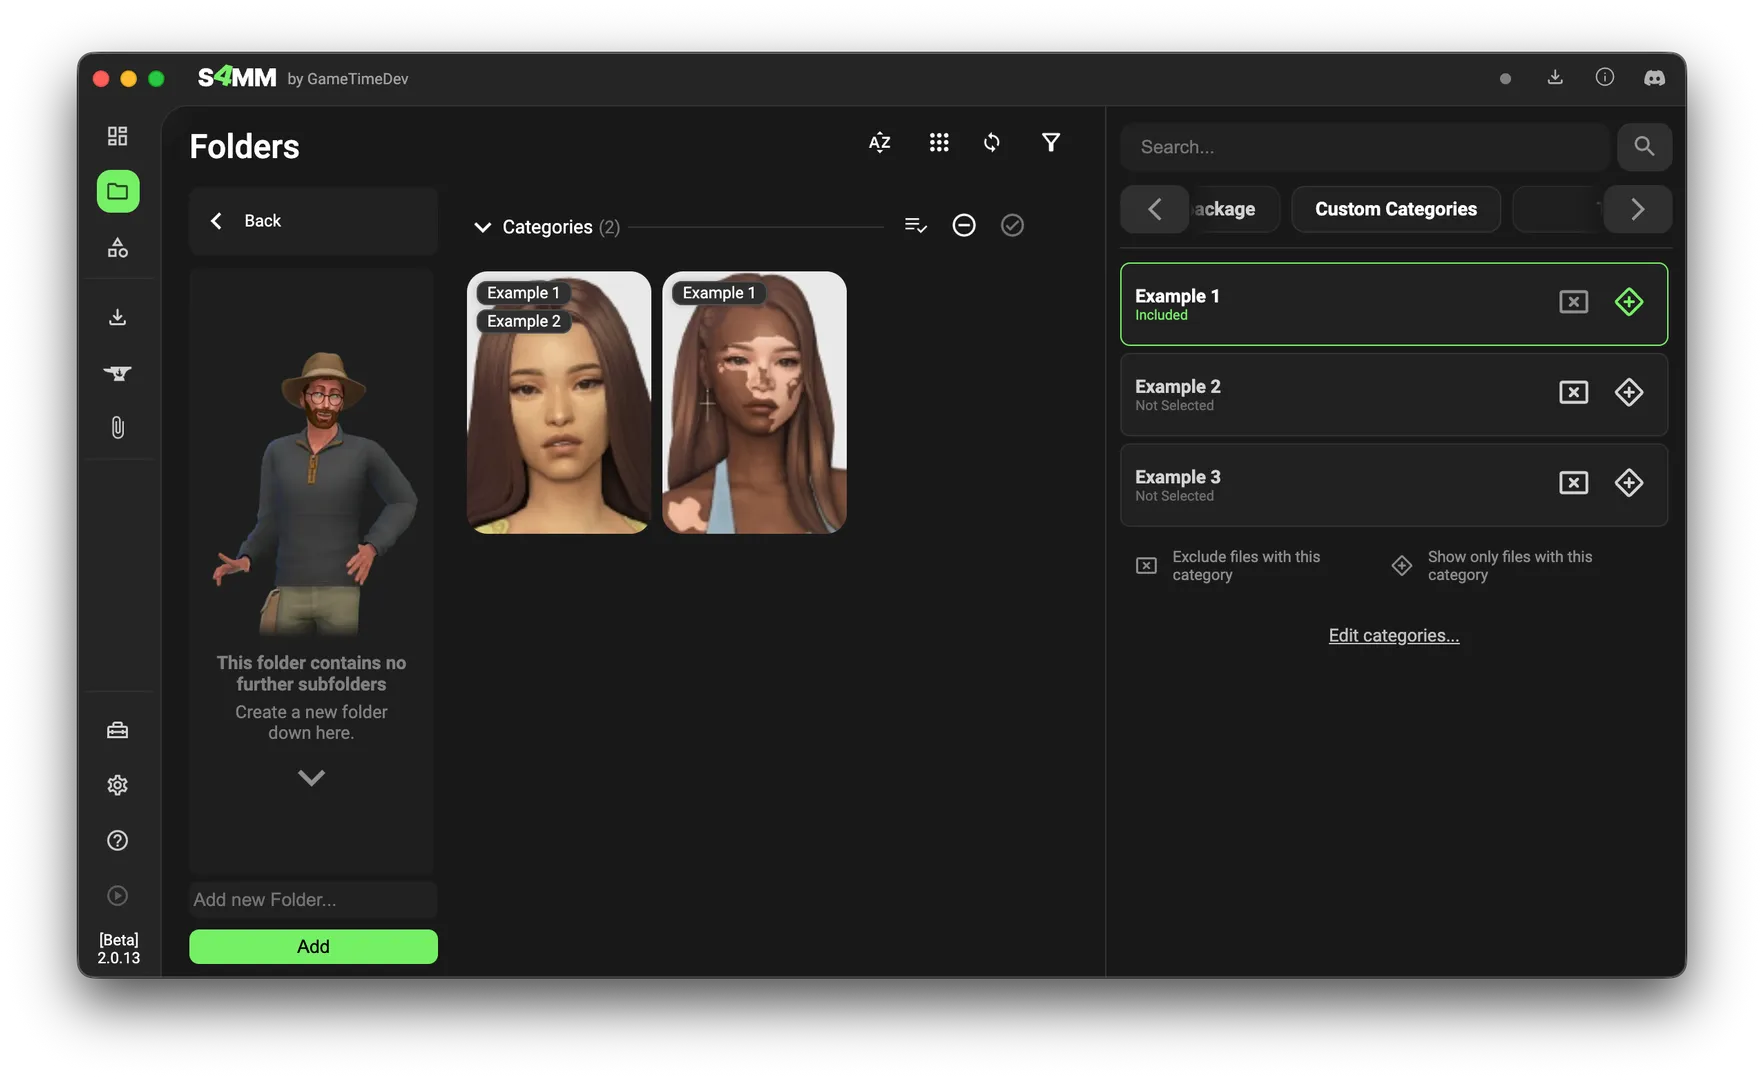Open the dashboard icon in sidebar
This screenshot has width=1764, height=1080.
118,136
